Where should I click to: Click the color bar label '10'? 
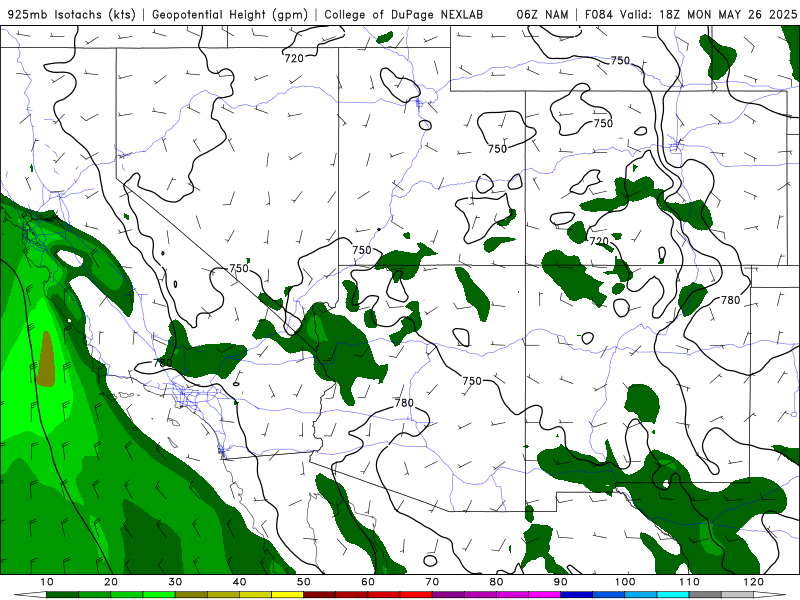[46, 582]
